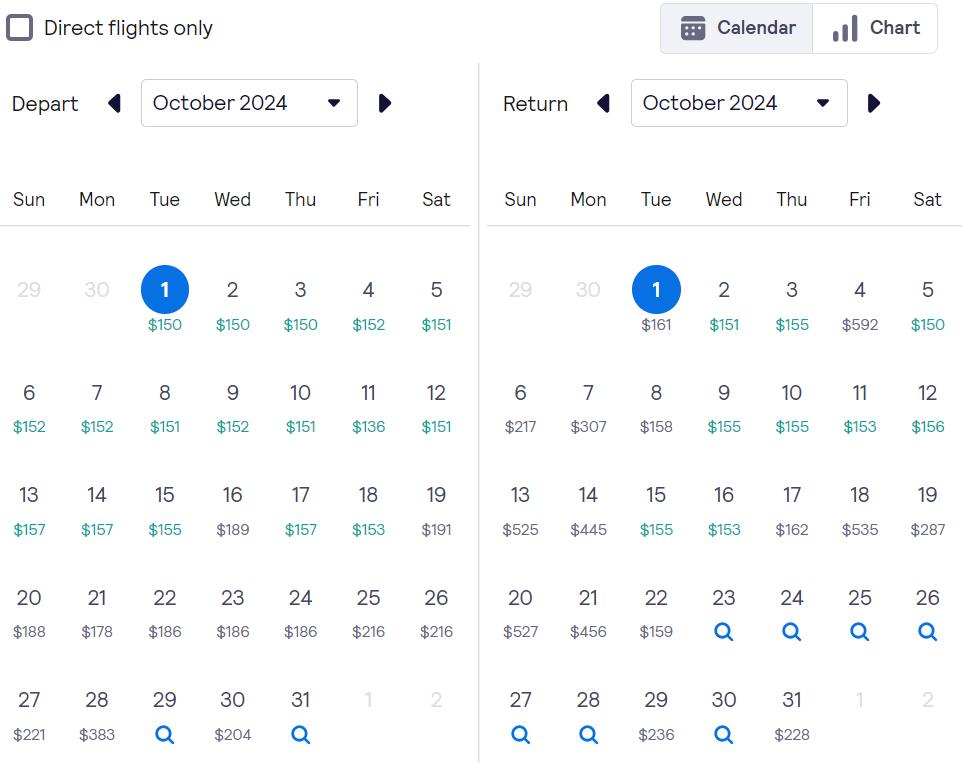This screenshot has width=964, height=763.
Task: Click the search icon on return date 23
Action: tap(724, 631)
